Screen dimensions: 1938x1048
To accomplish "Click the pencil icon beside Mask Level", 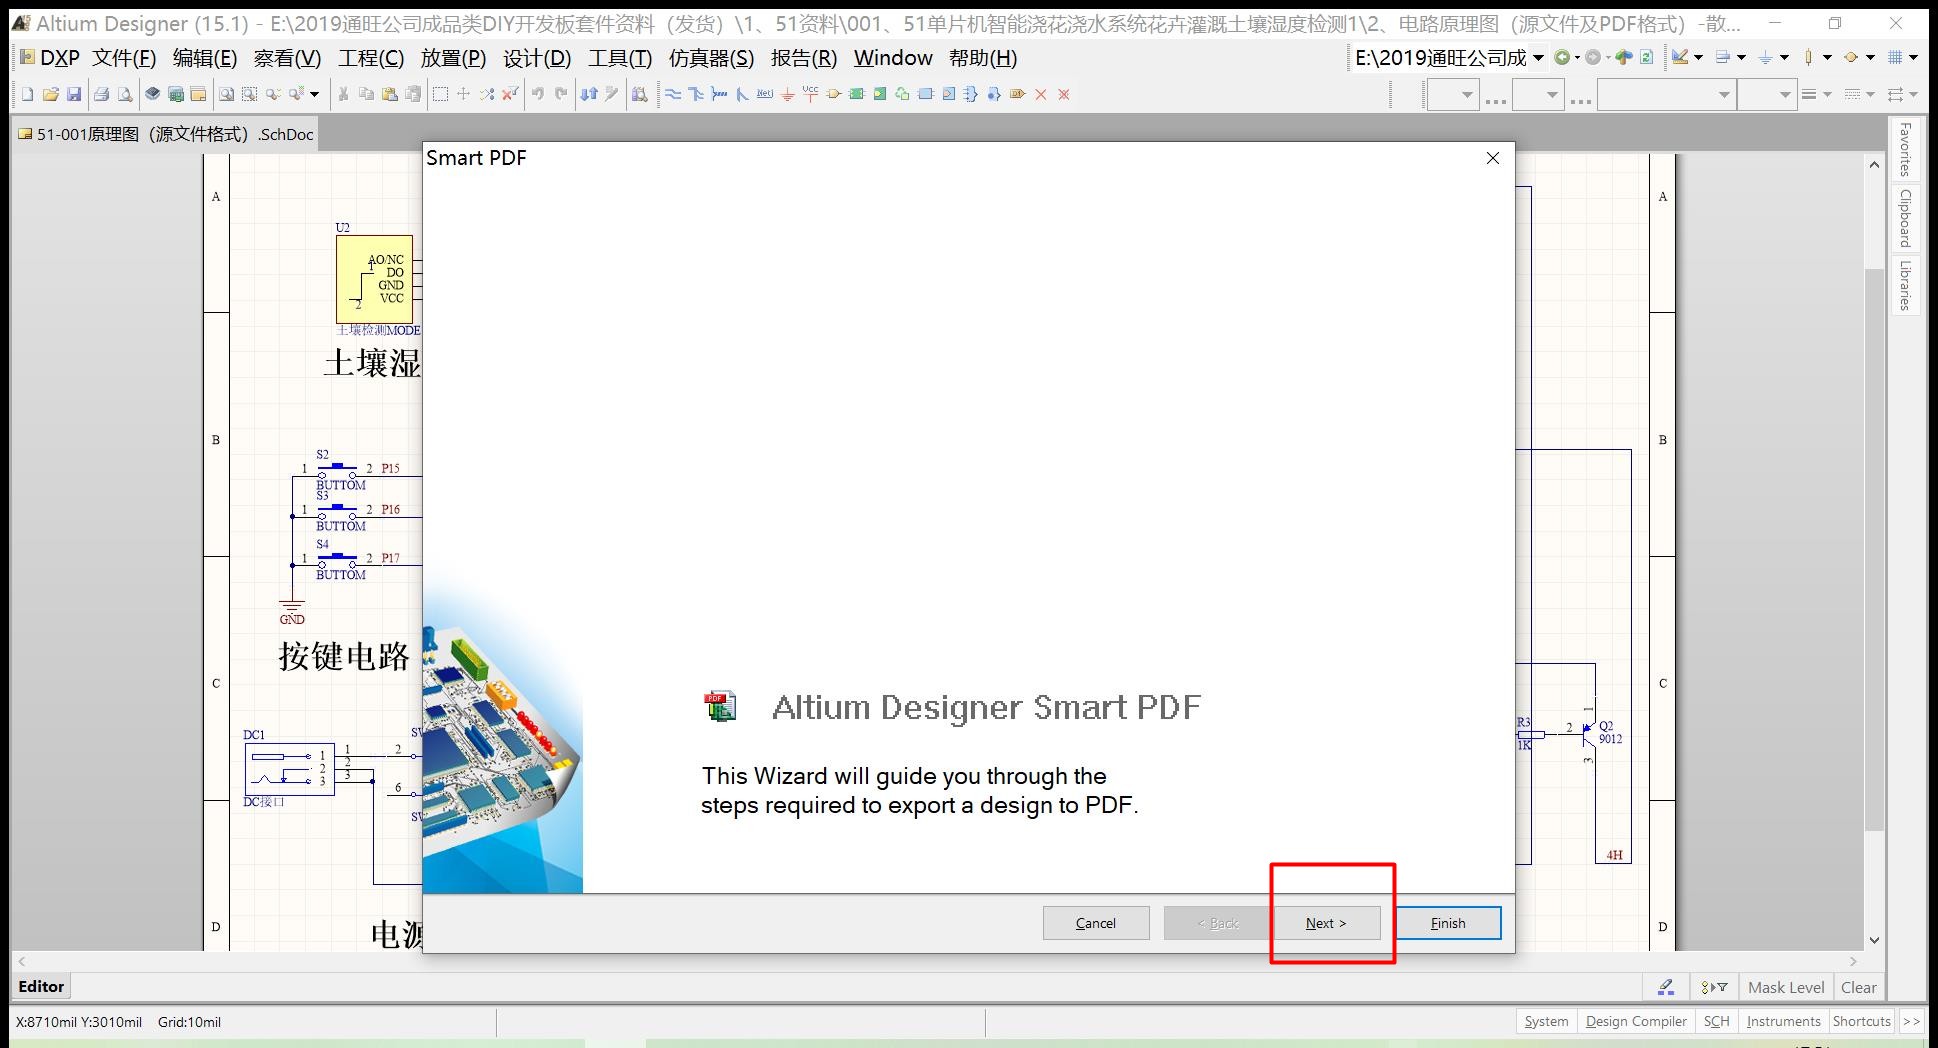I will coord(1666,987).
